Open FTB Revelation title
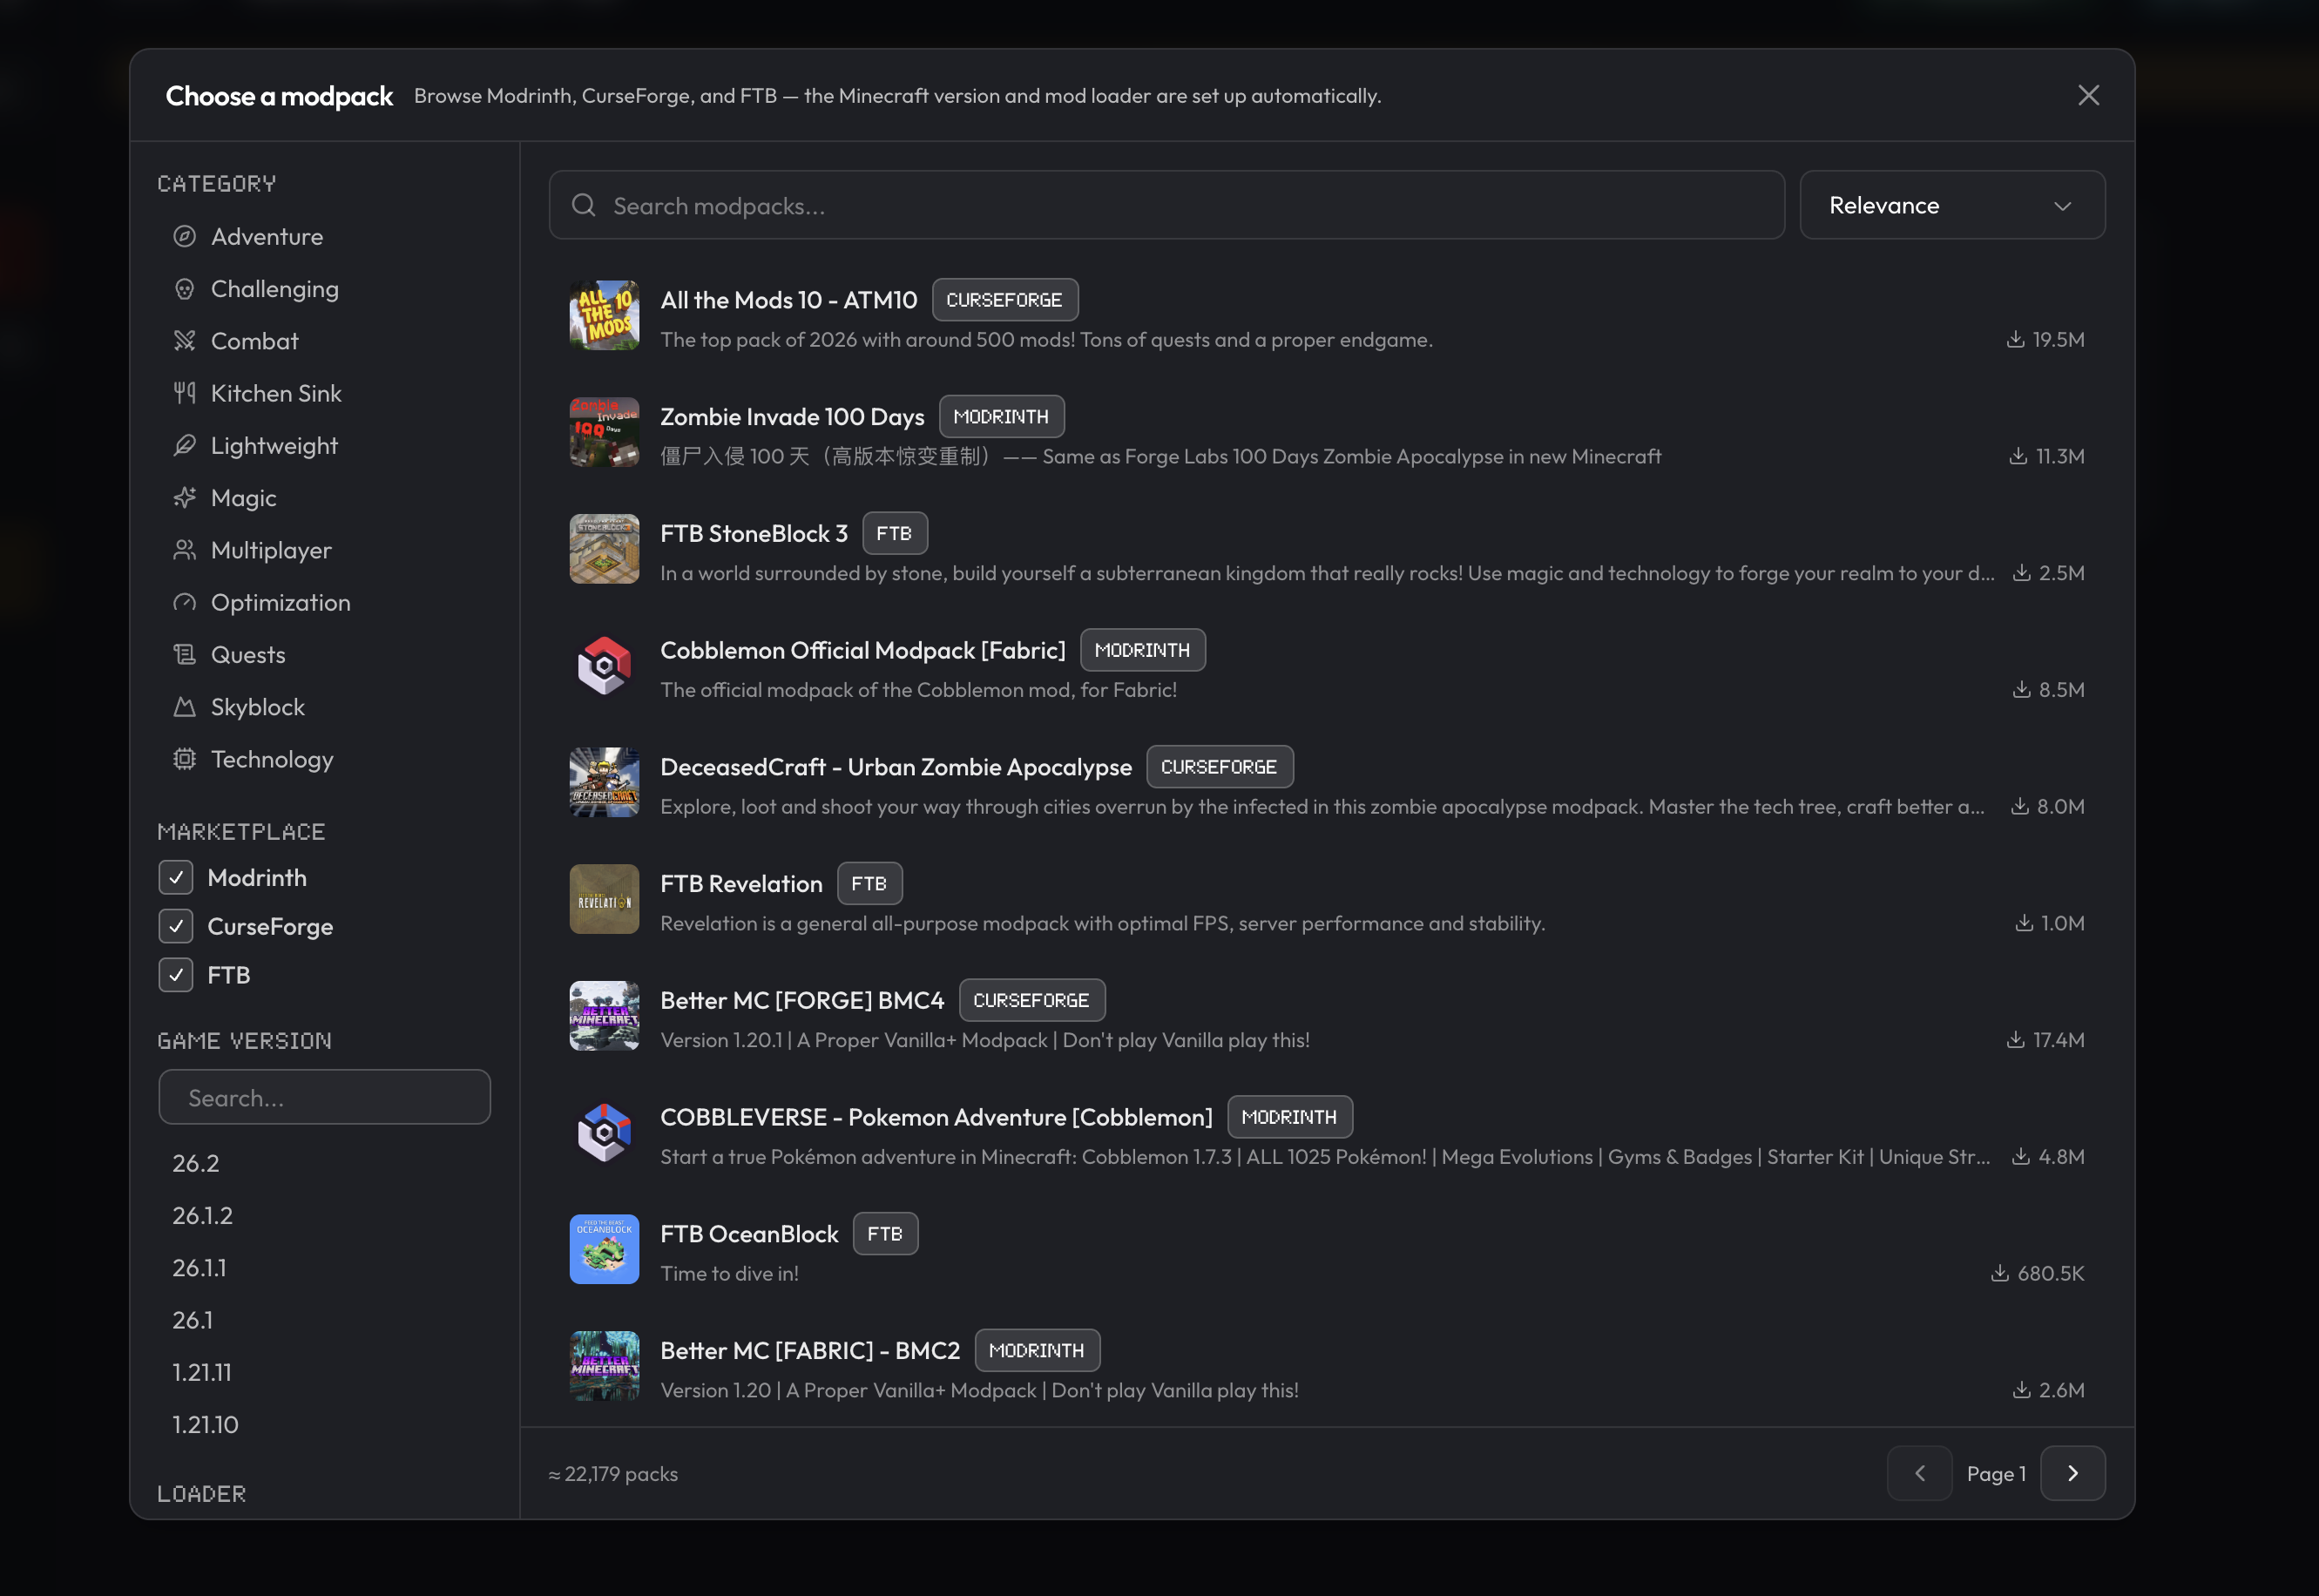 pyautogui.click(x=741, y=884)
